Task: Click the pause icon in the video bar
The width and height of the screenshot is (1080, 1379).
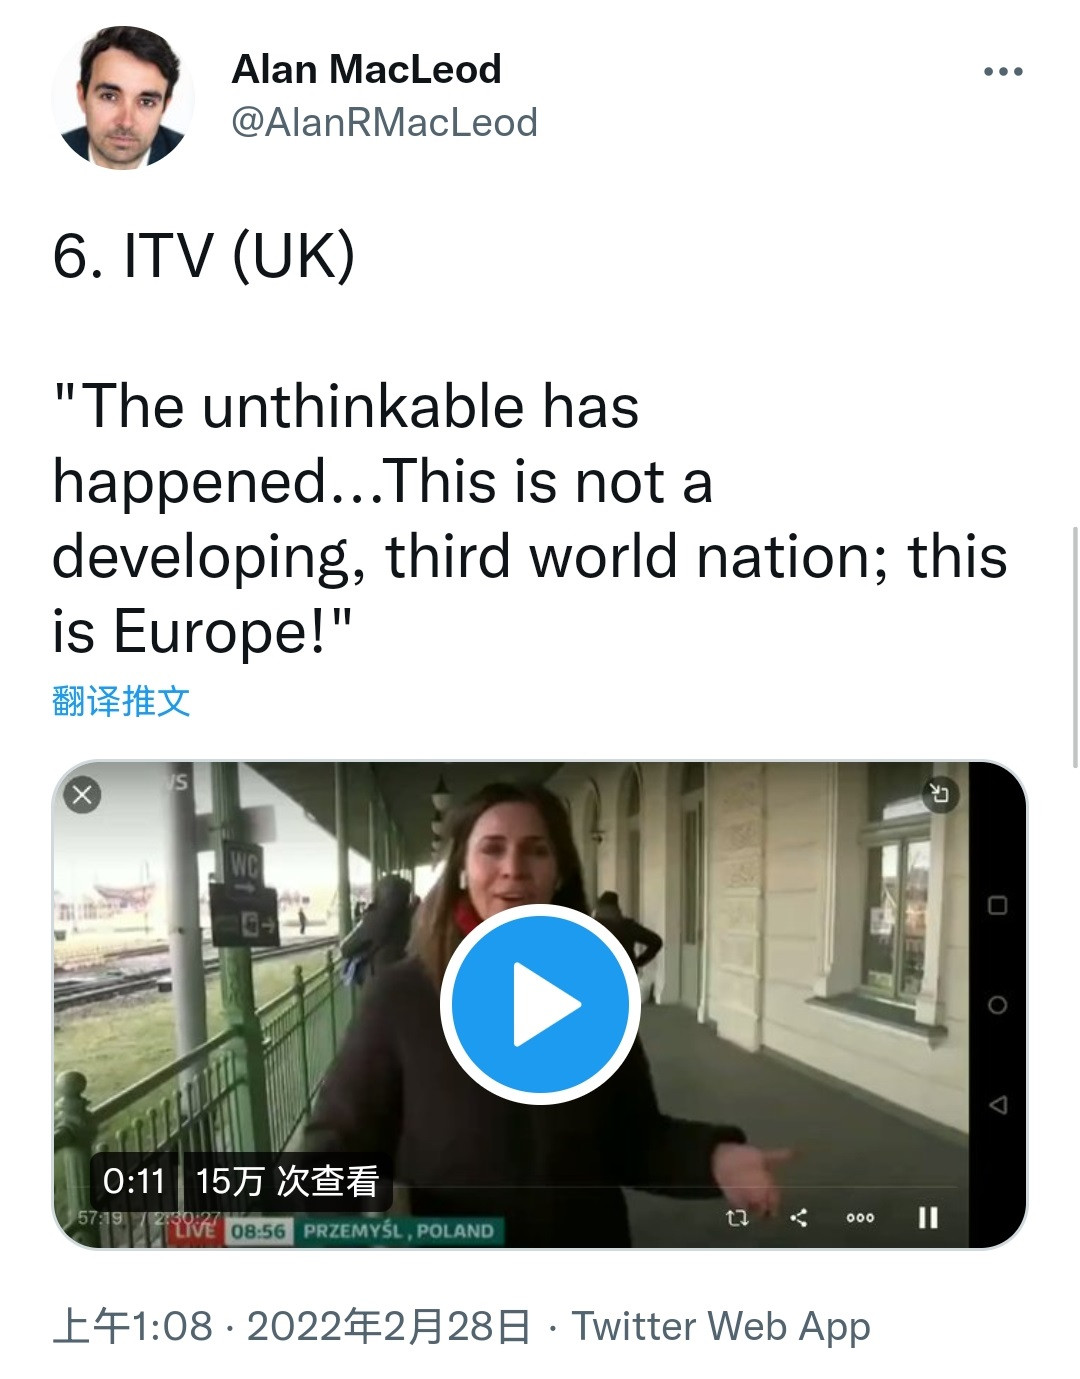Action: click(x=928, y=1217)
